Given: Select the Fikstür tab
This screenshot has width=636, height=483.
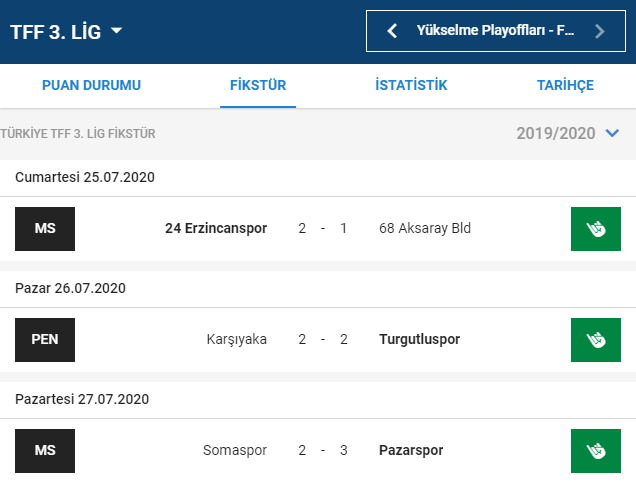Looking at the screenshot, I should click(258, 85).
